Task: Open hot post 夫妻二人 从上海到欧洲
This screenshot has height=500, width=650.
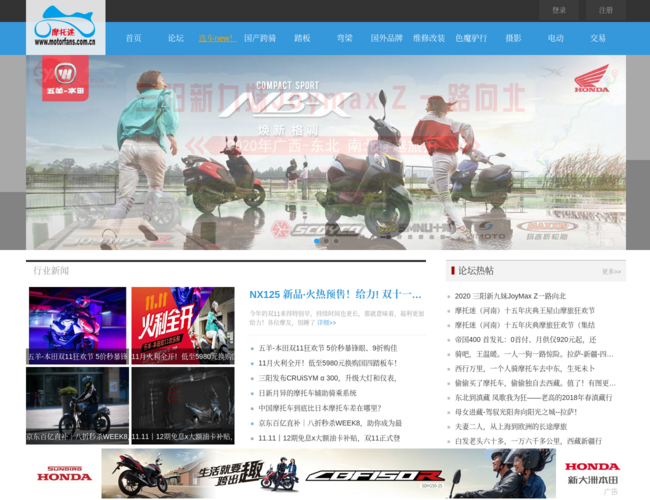Action: click(x=511, y=427)
